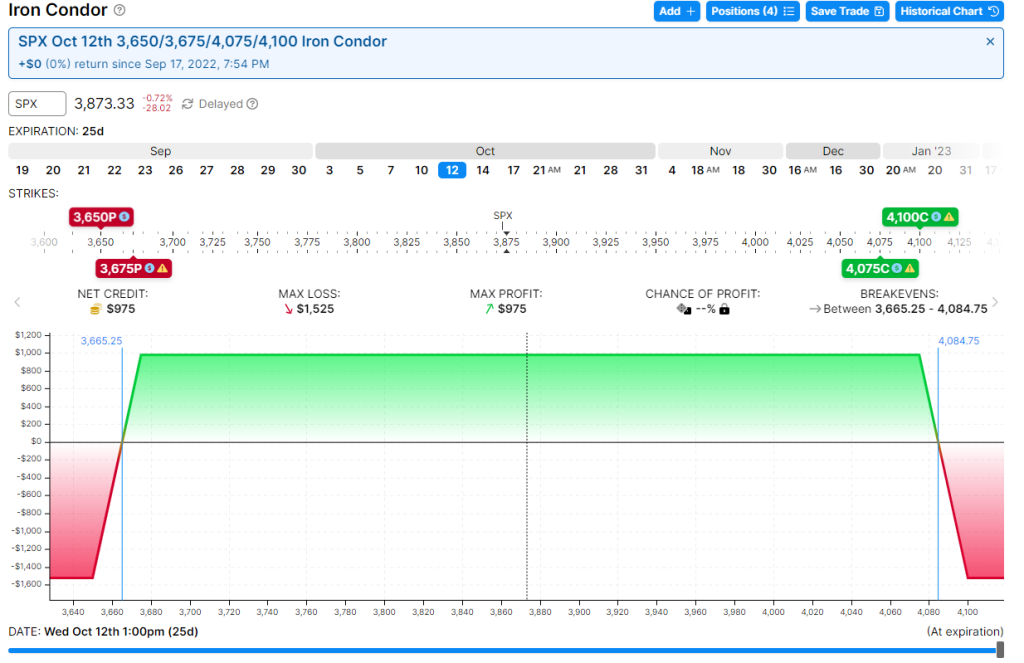Click the left chevron beside Net Credit
This screenshot has width=1024, height=663.
pos(15,302)
